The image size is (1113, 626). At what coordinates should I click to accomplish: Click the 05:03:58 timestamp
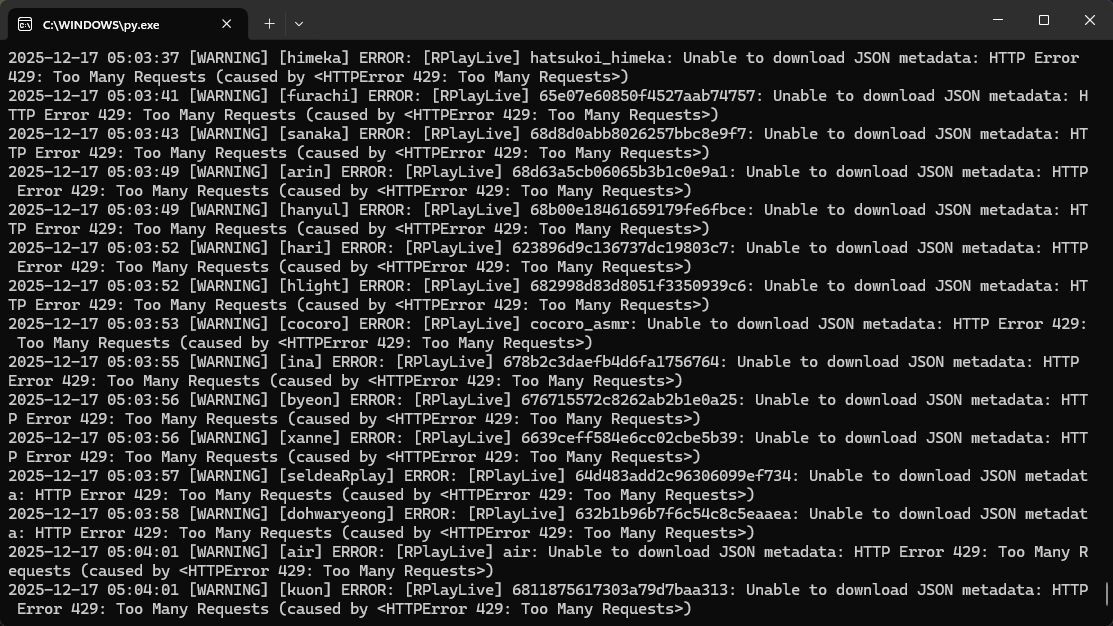coord(143,513)
